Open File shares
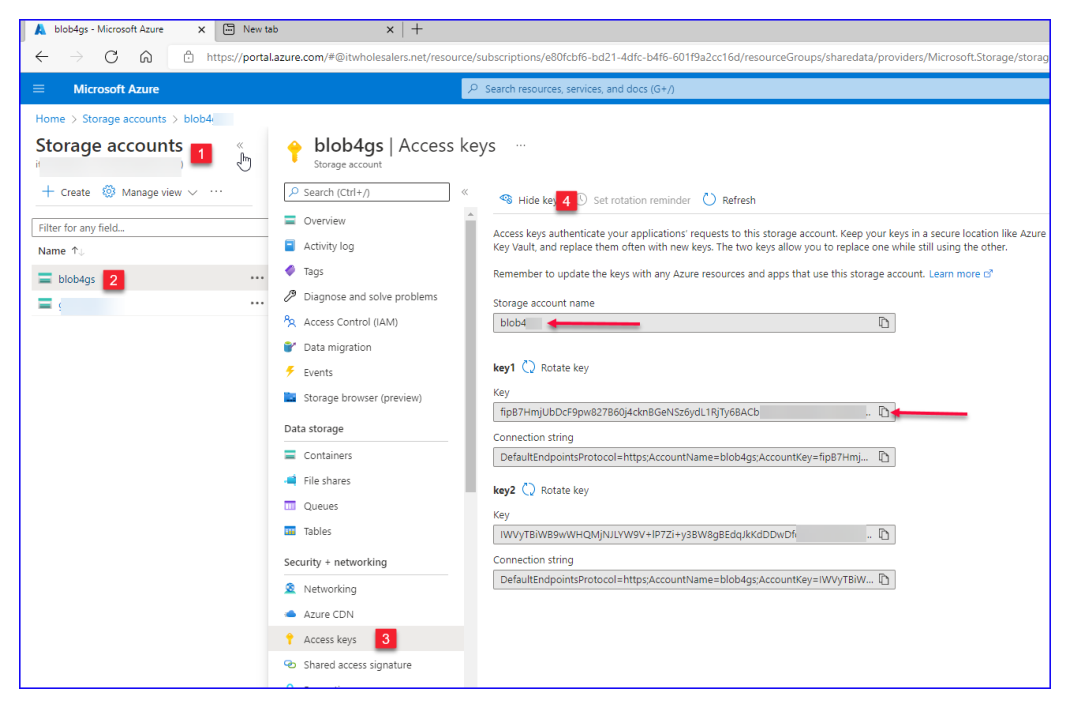 [327, 480]
